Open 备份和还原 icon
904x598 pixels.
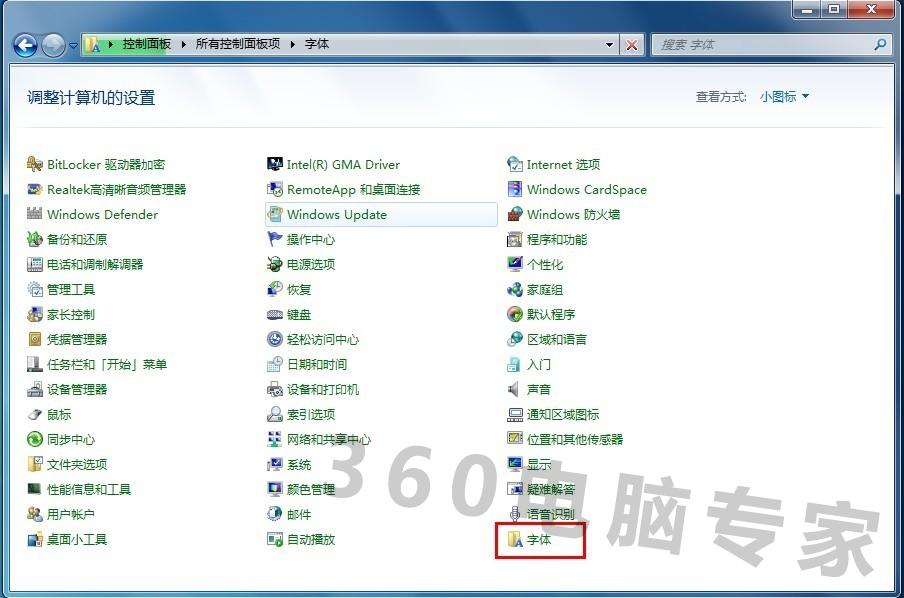point(35,239)
